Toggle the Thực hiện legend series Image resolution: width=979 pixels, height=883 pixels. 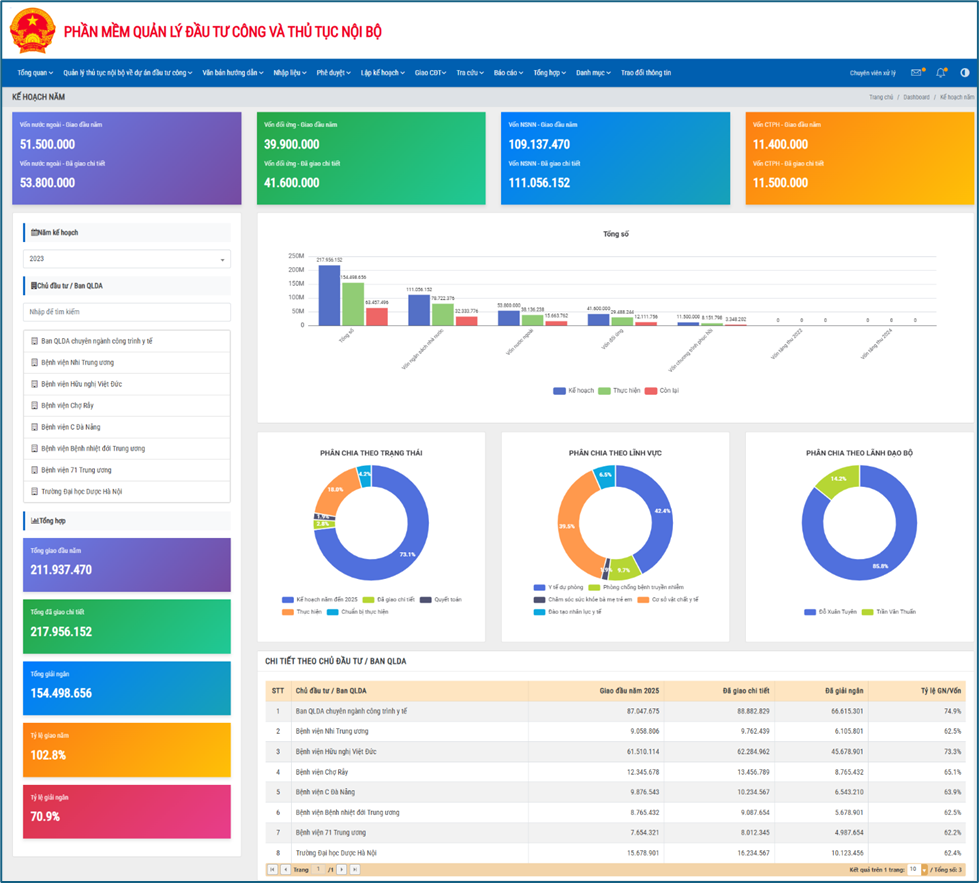pos(618,391)
